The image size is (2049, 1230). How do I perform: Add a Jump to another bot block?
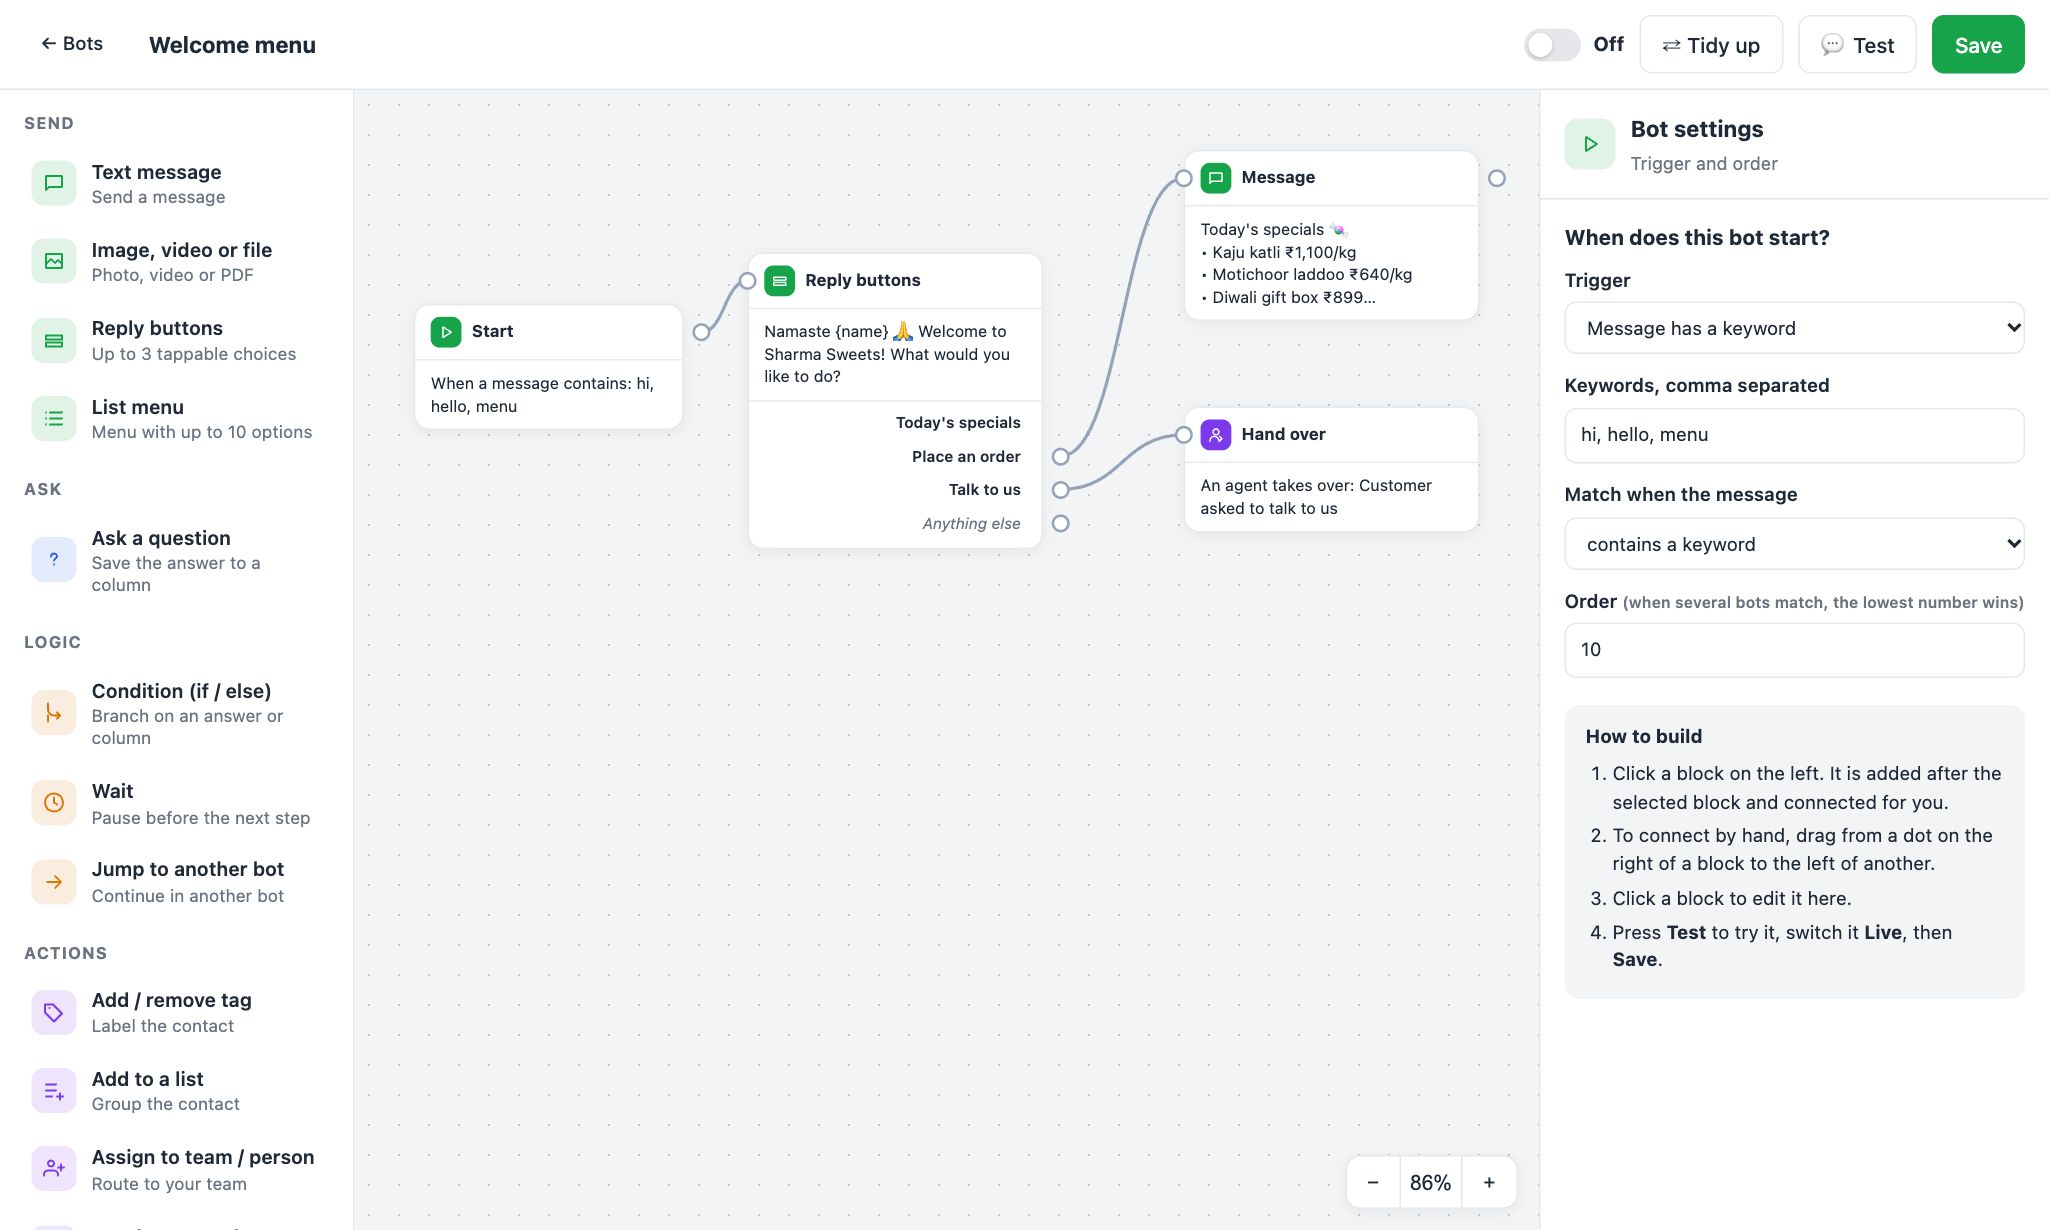(x=176, y=882)
